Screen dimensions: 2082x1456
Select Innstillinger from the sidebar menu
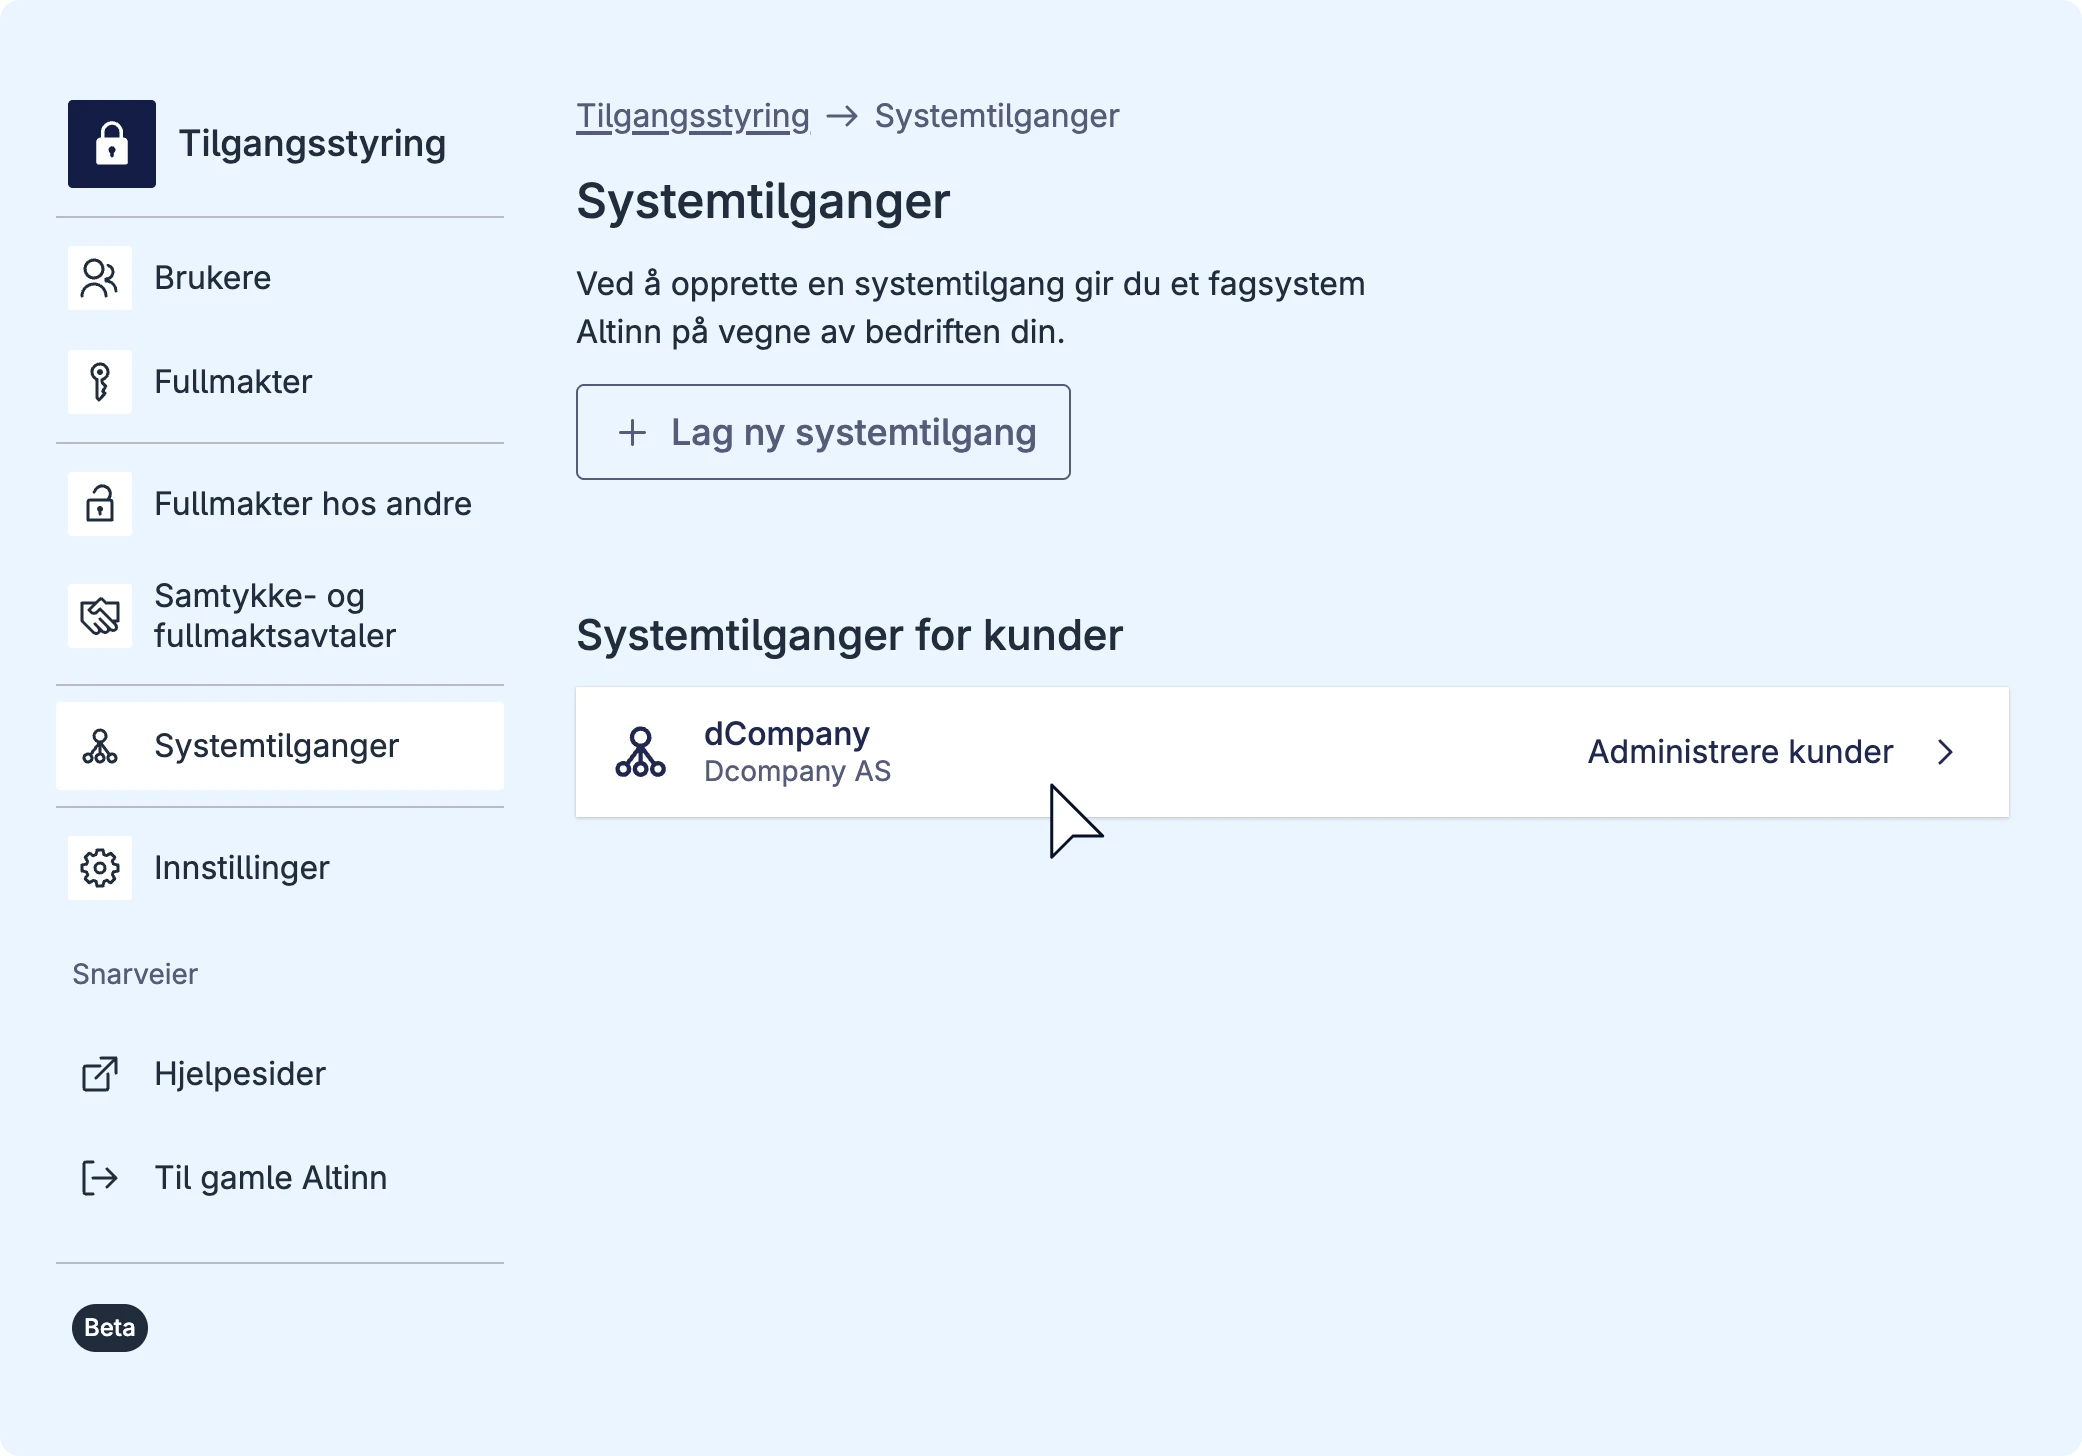242,868
